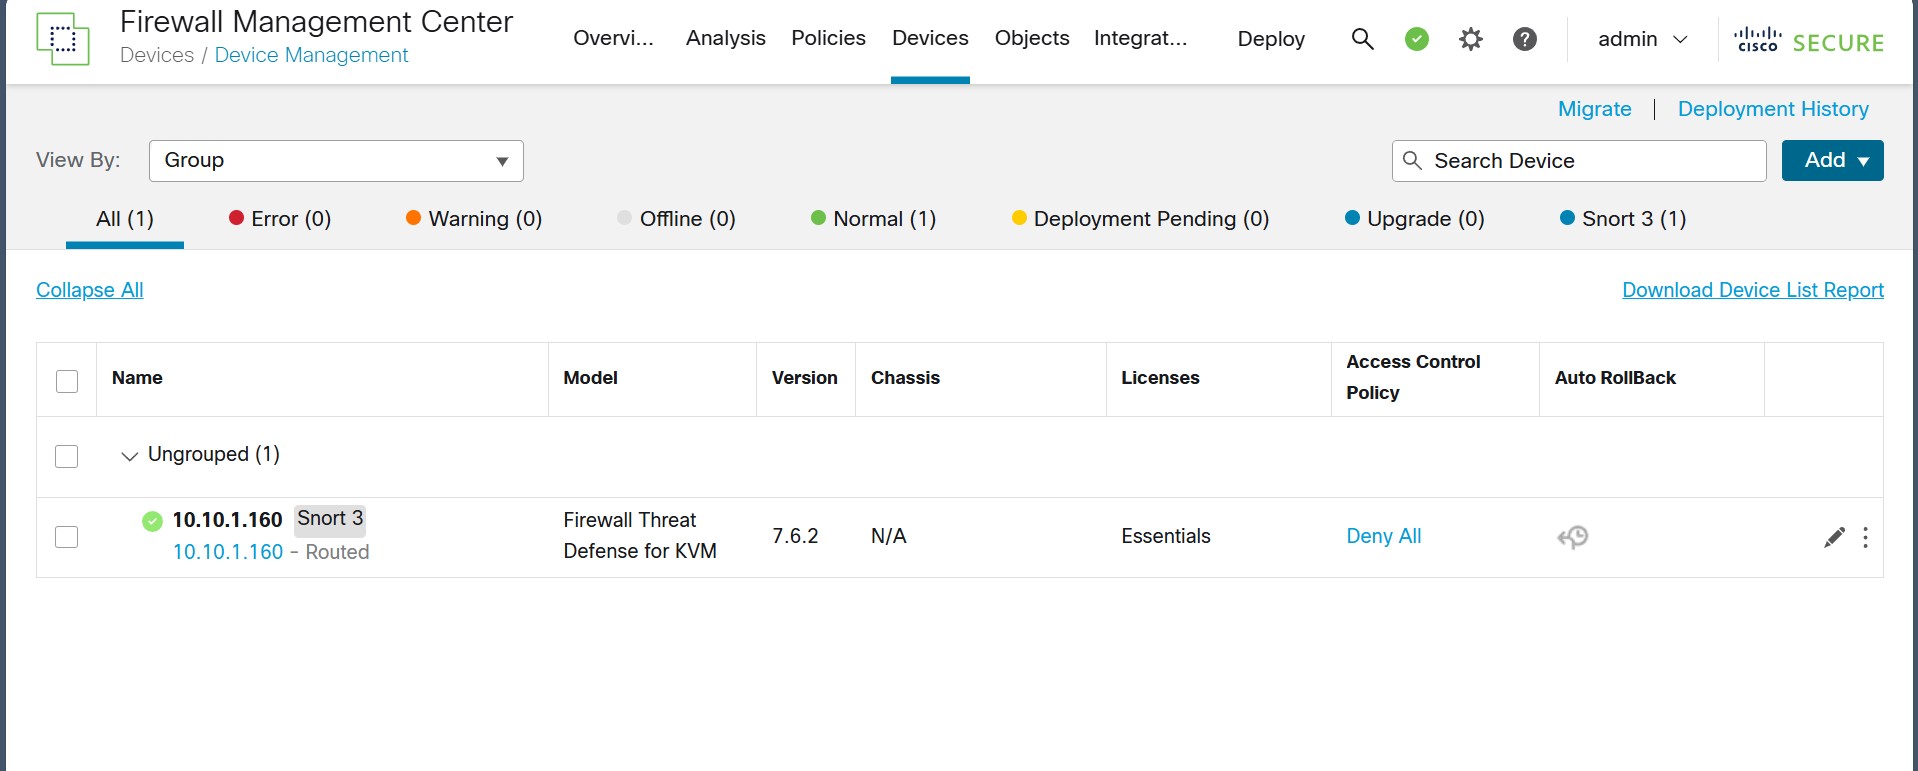Open the Deny All access control policy
The width and height of the screenshot is (1918, 771).
(1383, 536)
